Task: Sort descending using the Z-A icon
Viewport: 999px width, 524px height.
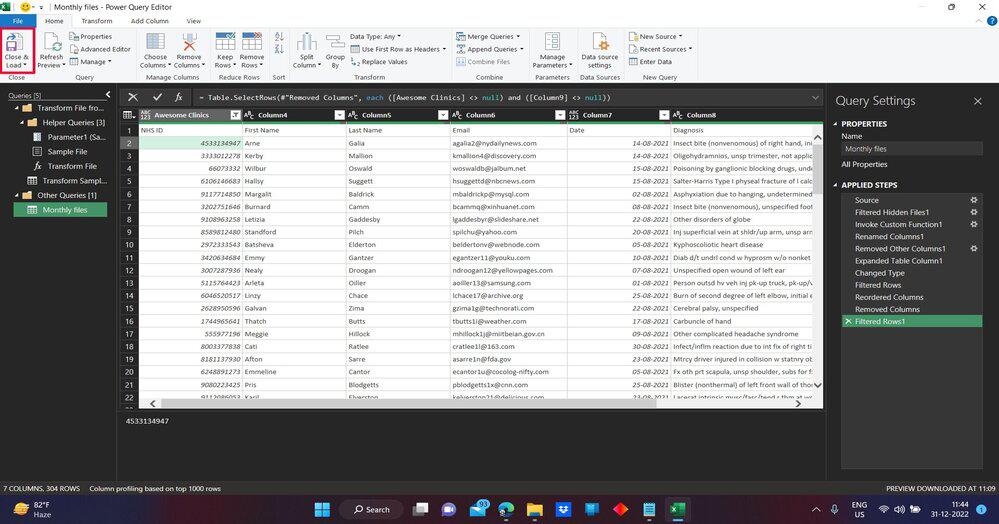Action: 279,48
